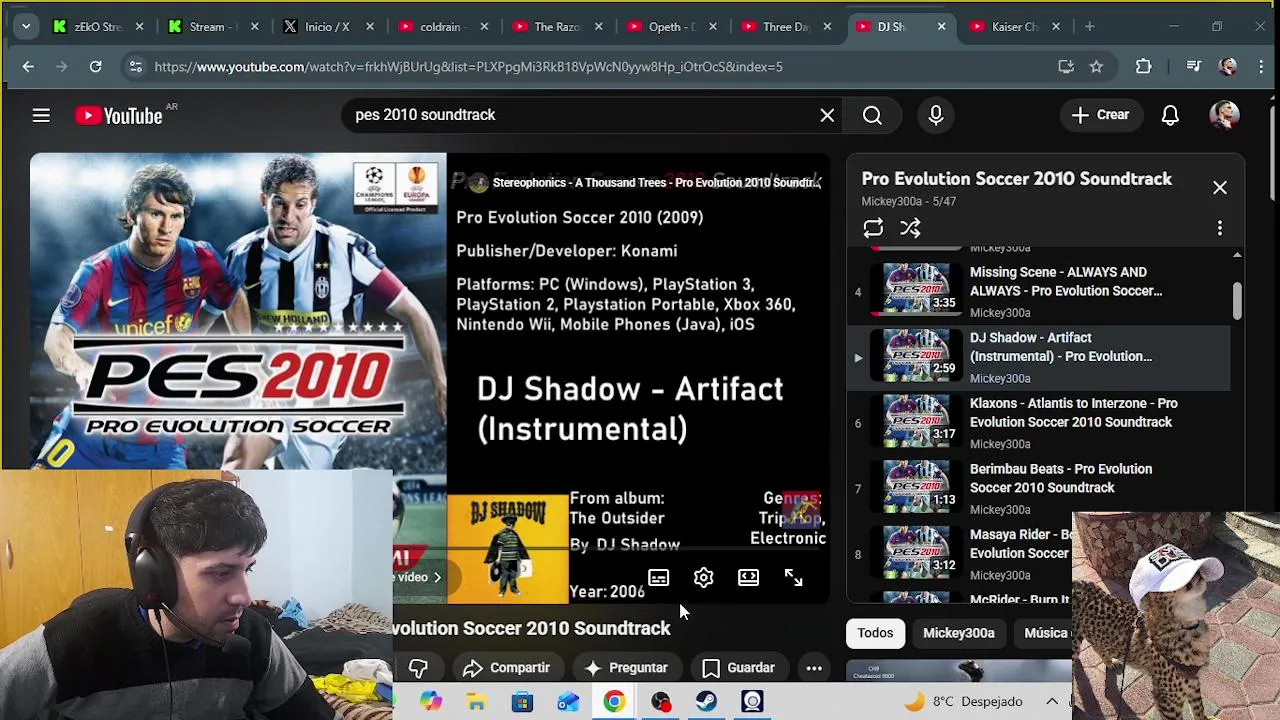Screen dimensions: 1280x720
Task: Select the Música filter chip
Action: [x=1045, y=633]
